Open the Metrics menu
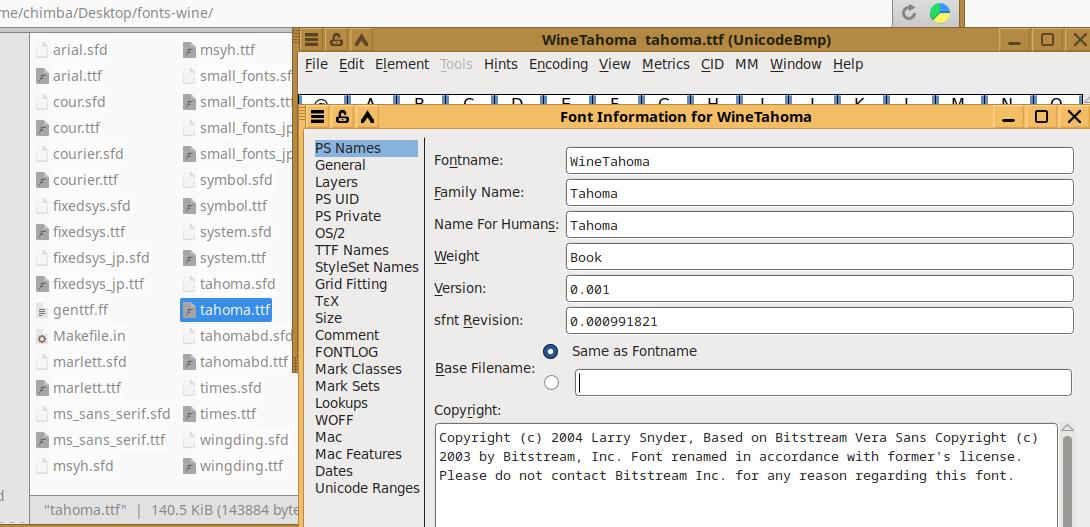1090x527 pixels. tap(665, 64)
